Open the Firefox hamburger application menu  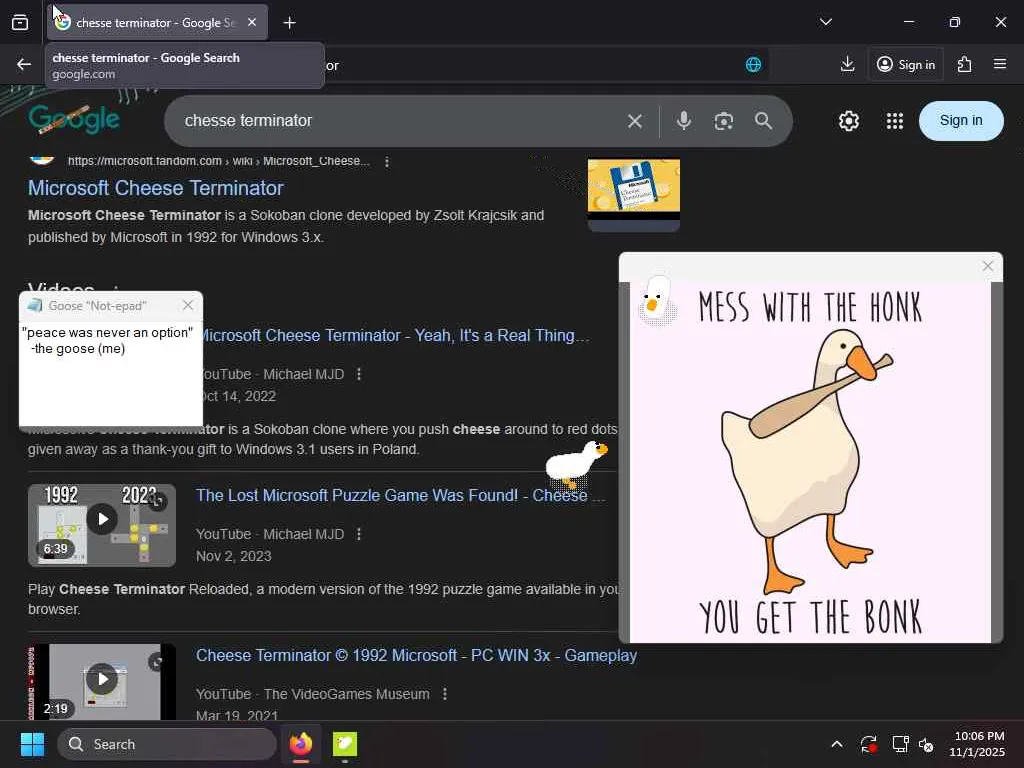pyautogui.click(x=999, y=64)
